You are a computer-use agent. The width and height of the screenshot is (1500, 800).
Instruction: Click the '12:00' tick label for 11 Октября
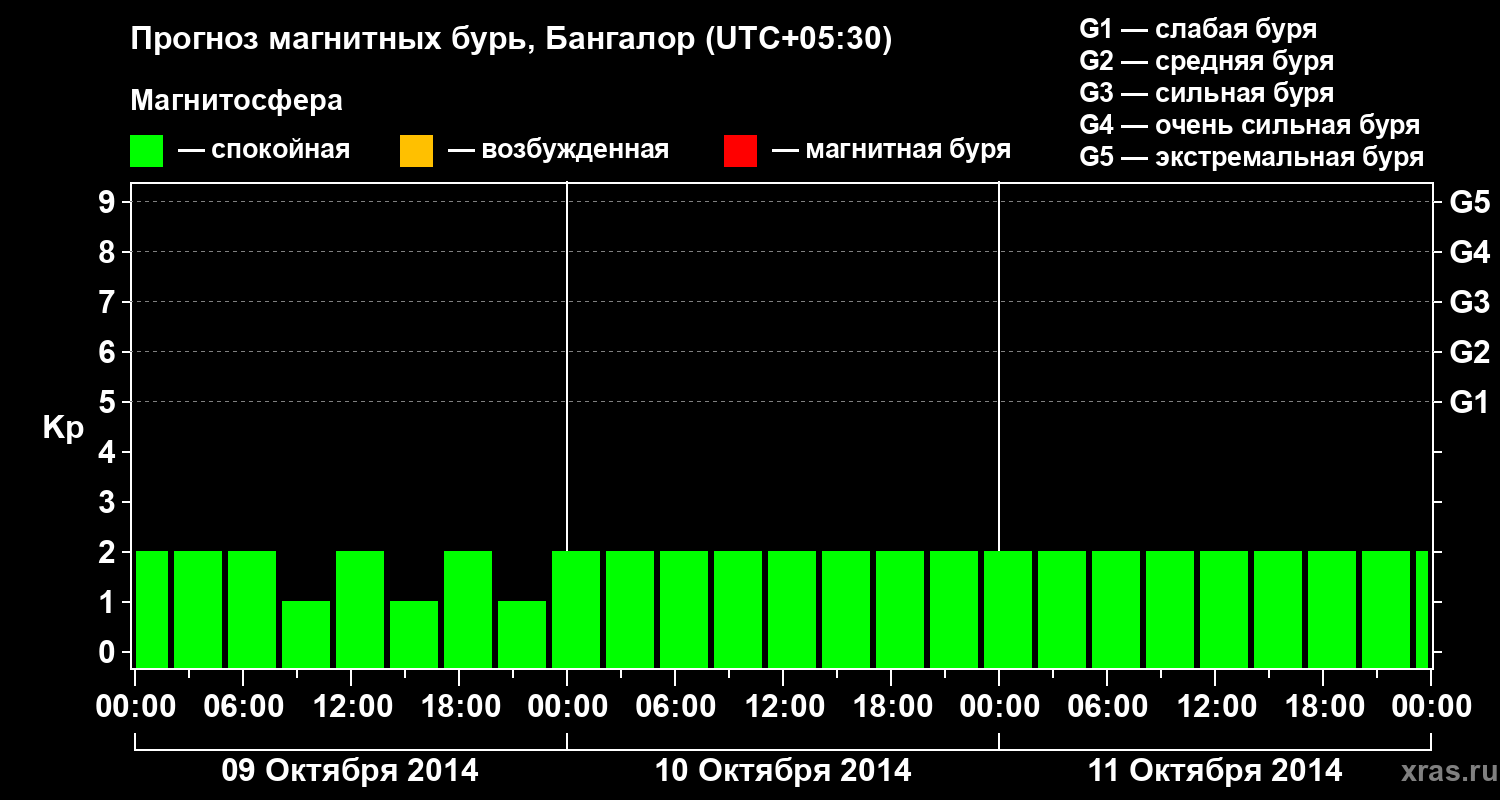1215,707
